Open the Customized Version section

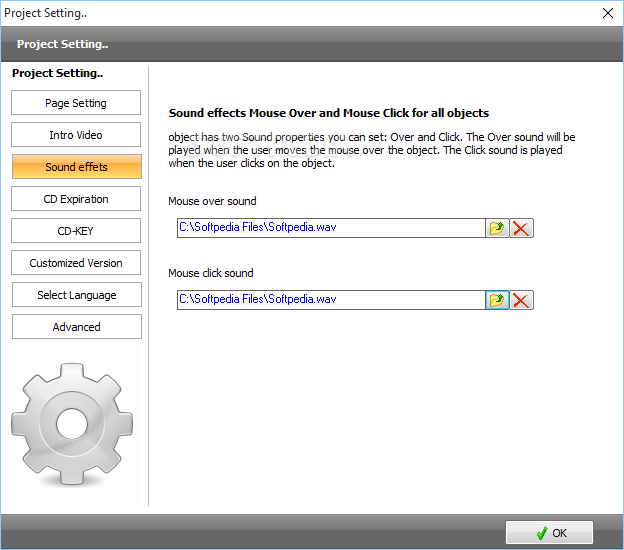76,263
